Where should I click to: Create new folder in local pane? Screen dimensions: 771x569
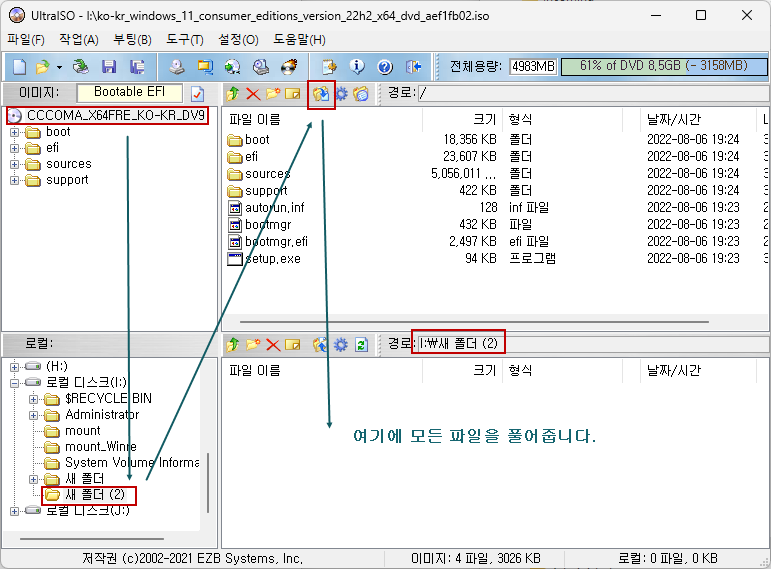pyautogui.click(x=253, y=345)
